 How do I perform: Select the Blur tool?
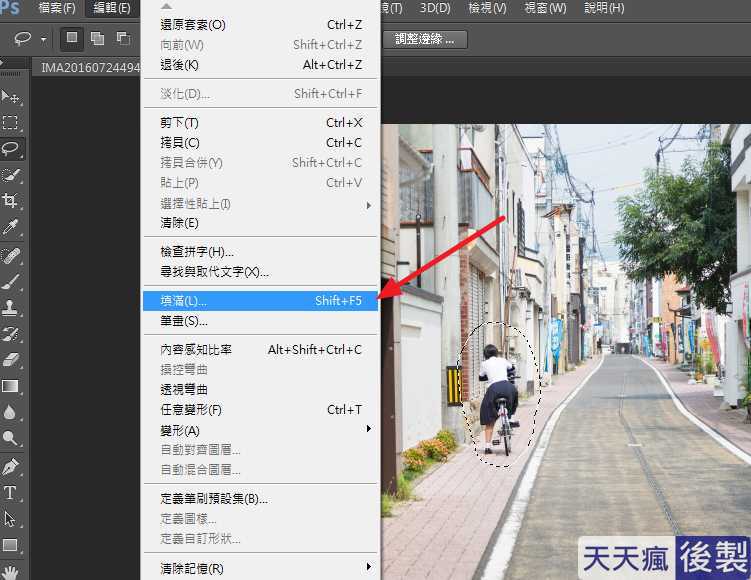coord(11,412)
